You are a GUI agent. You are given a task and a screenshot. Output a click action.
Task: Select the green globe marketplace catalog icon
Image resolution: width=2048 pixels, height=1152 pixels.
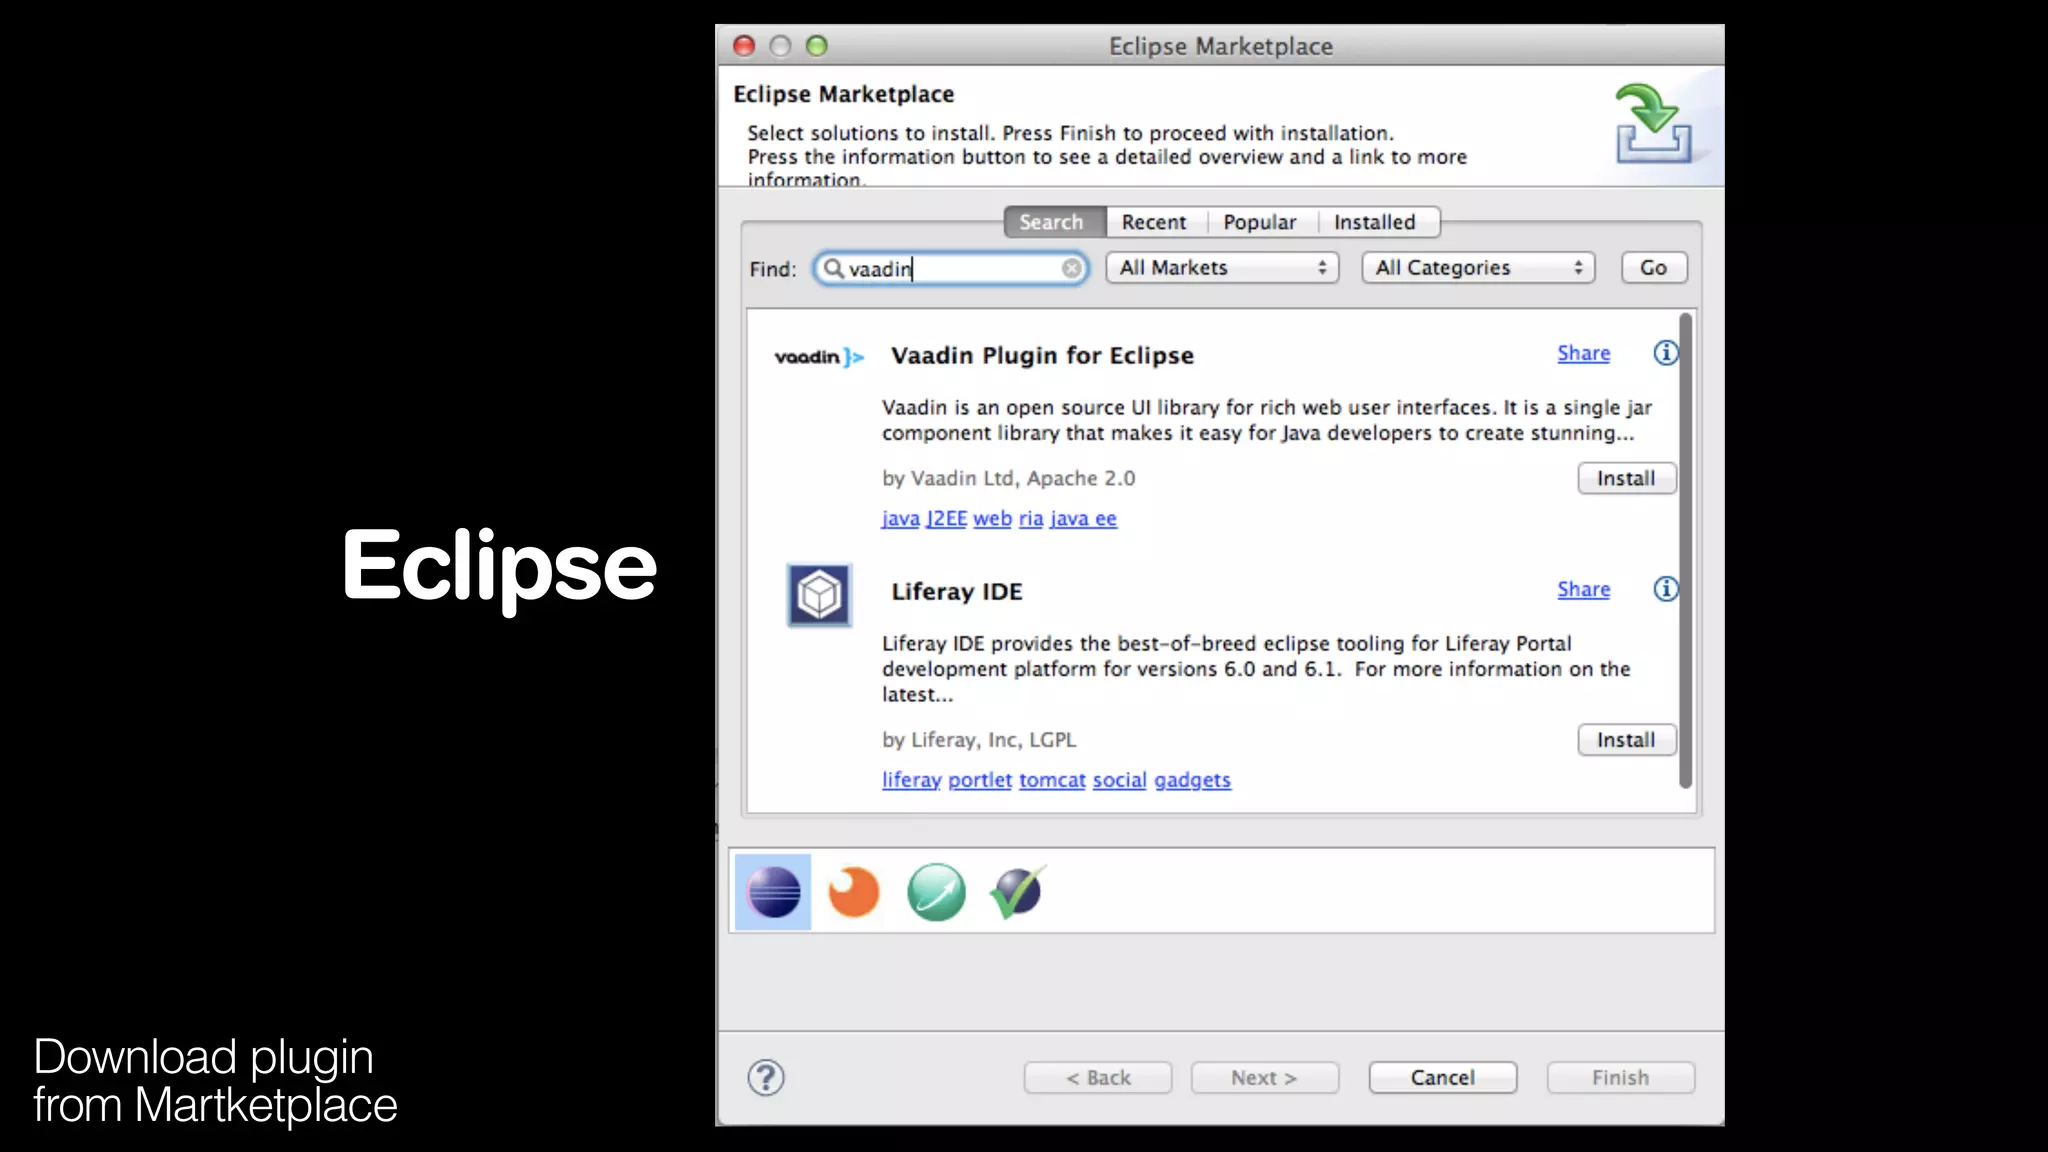click(x=936, y=892)
